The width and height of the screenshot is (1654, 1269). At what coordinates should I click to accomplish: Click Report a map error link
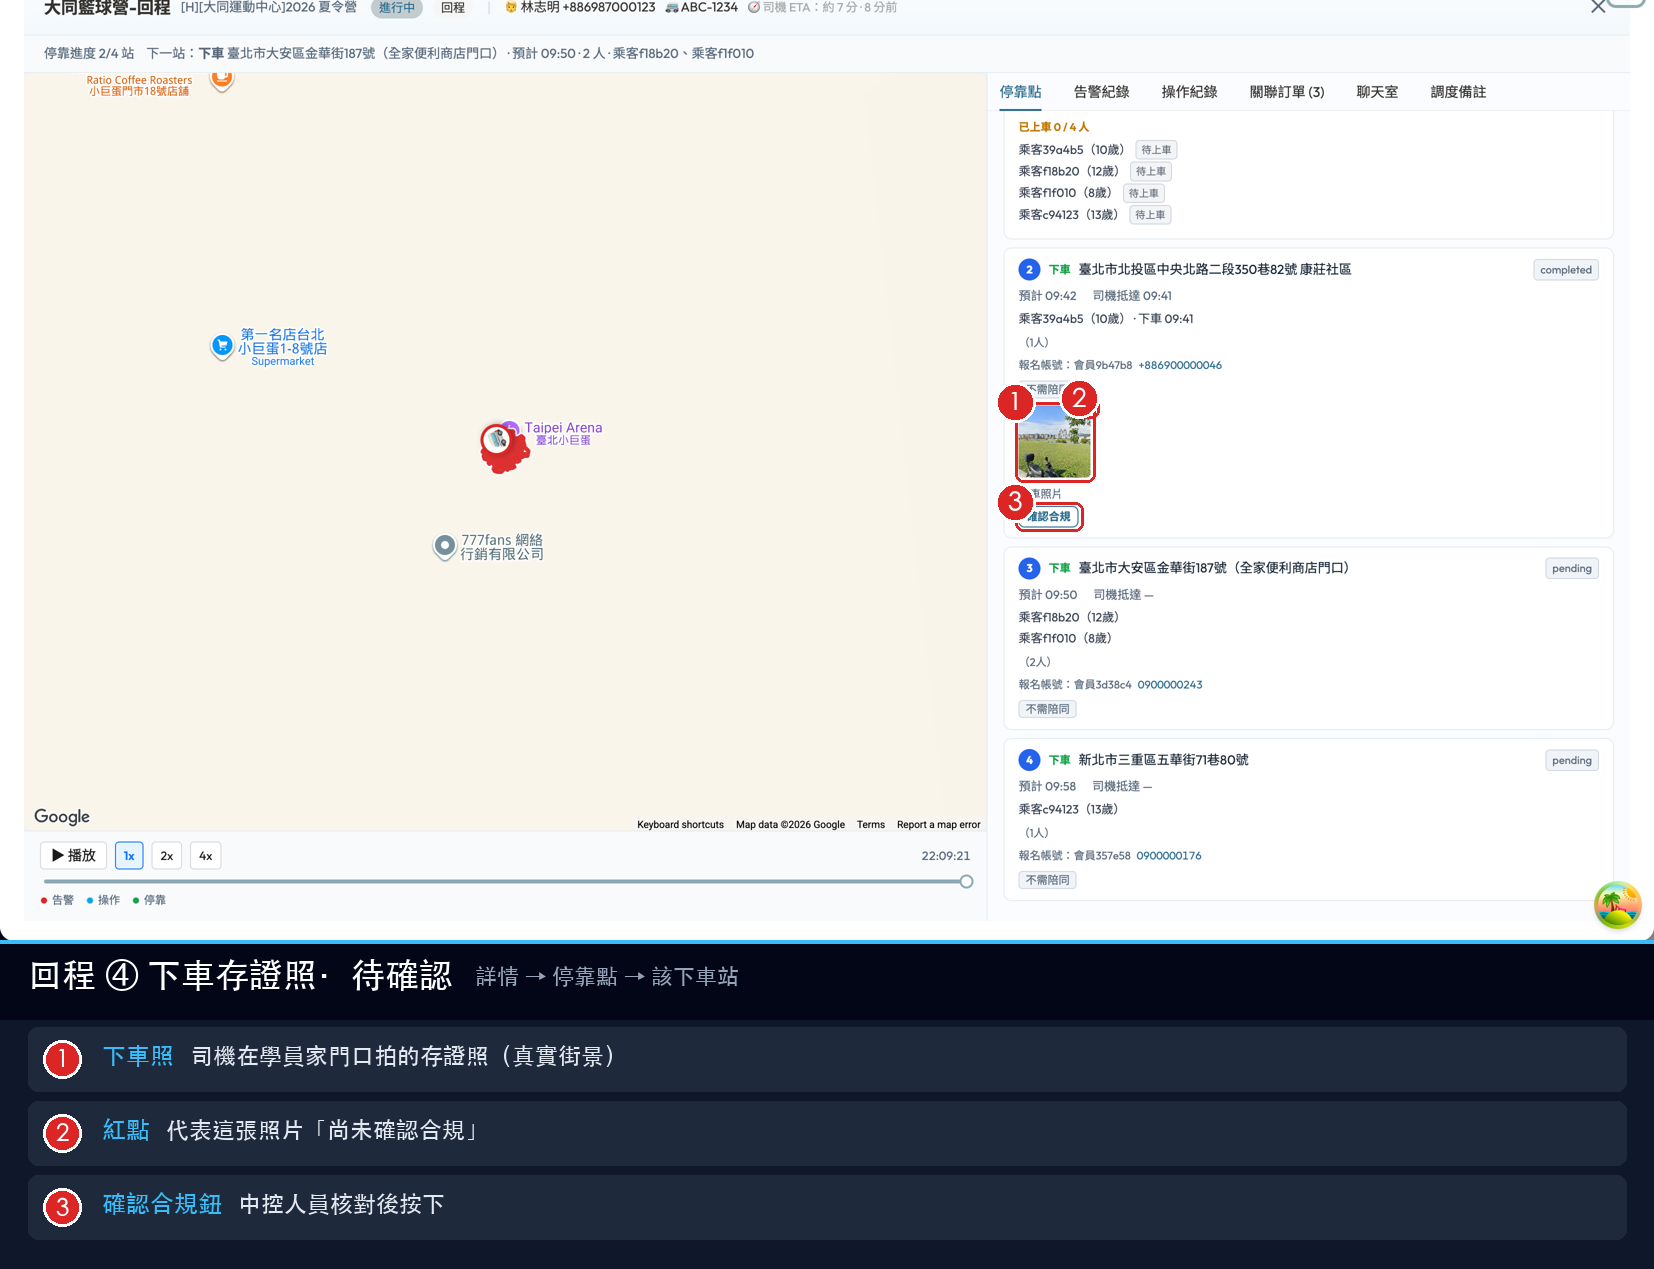pyautogui.click(x=938, y=825)
